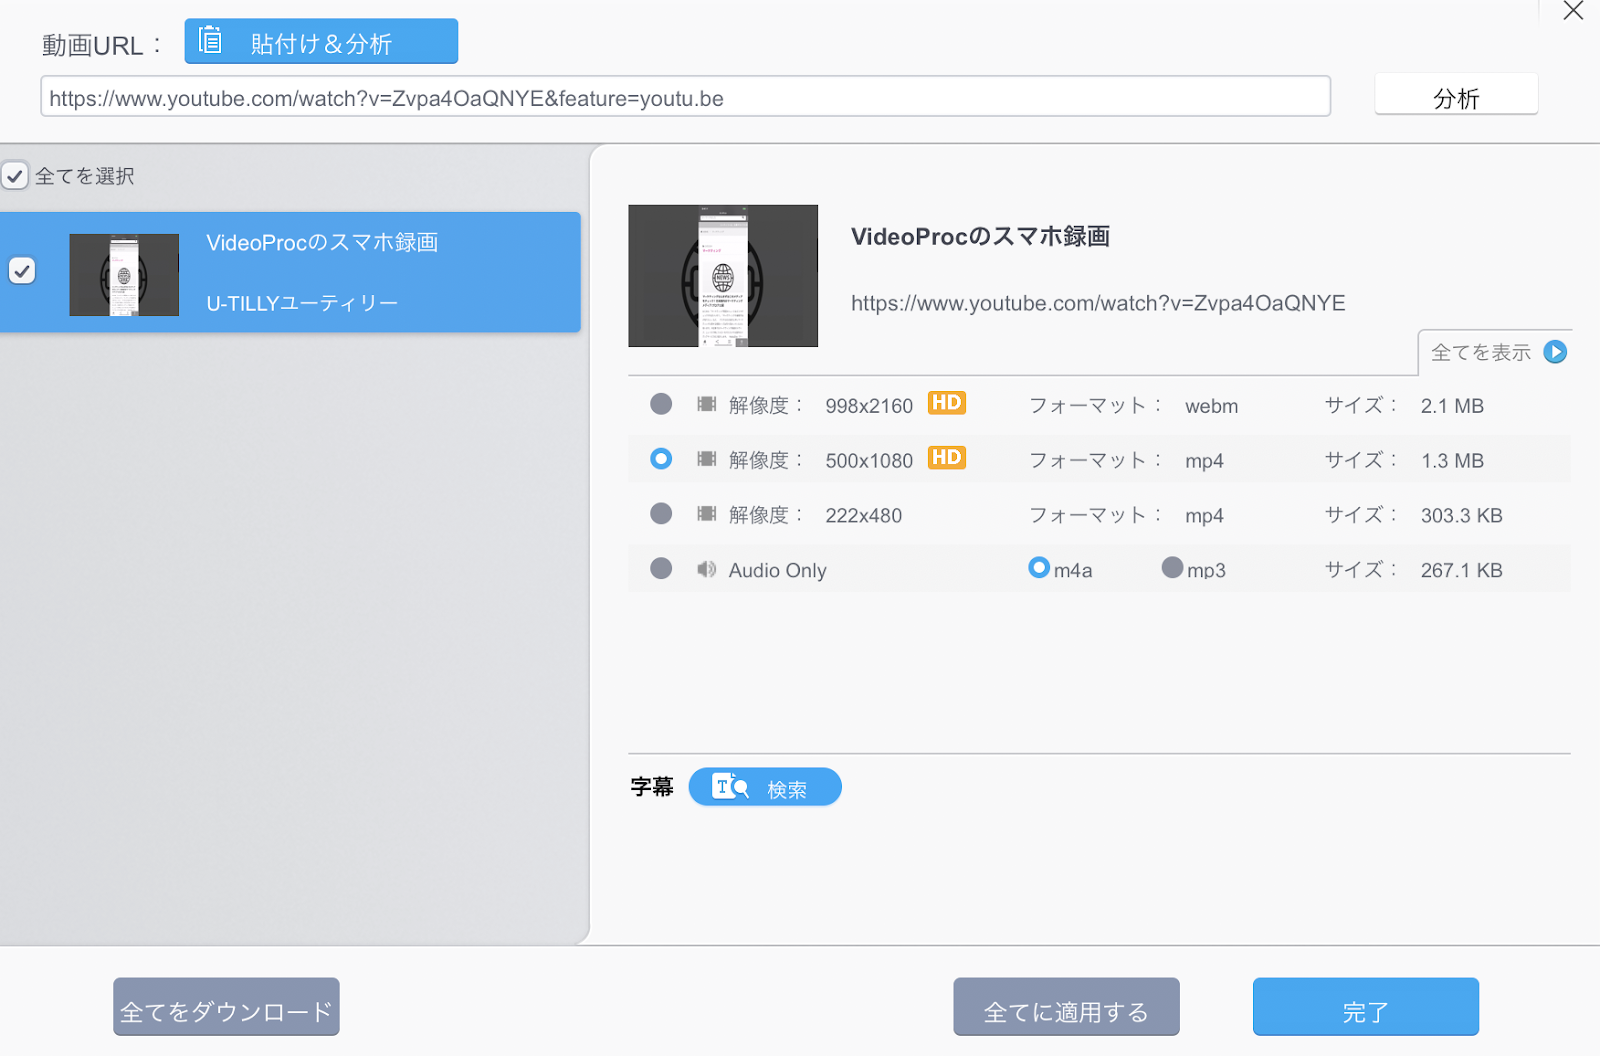The width and height of the screenshot is (1600, 1056).
Task: Choose the m4a audio format option
Action: (x=1039, y=568)
